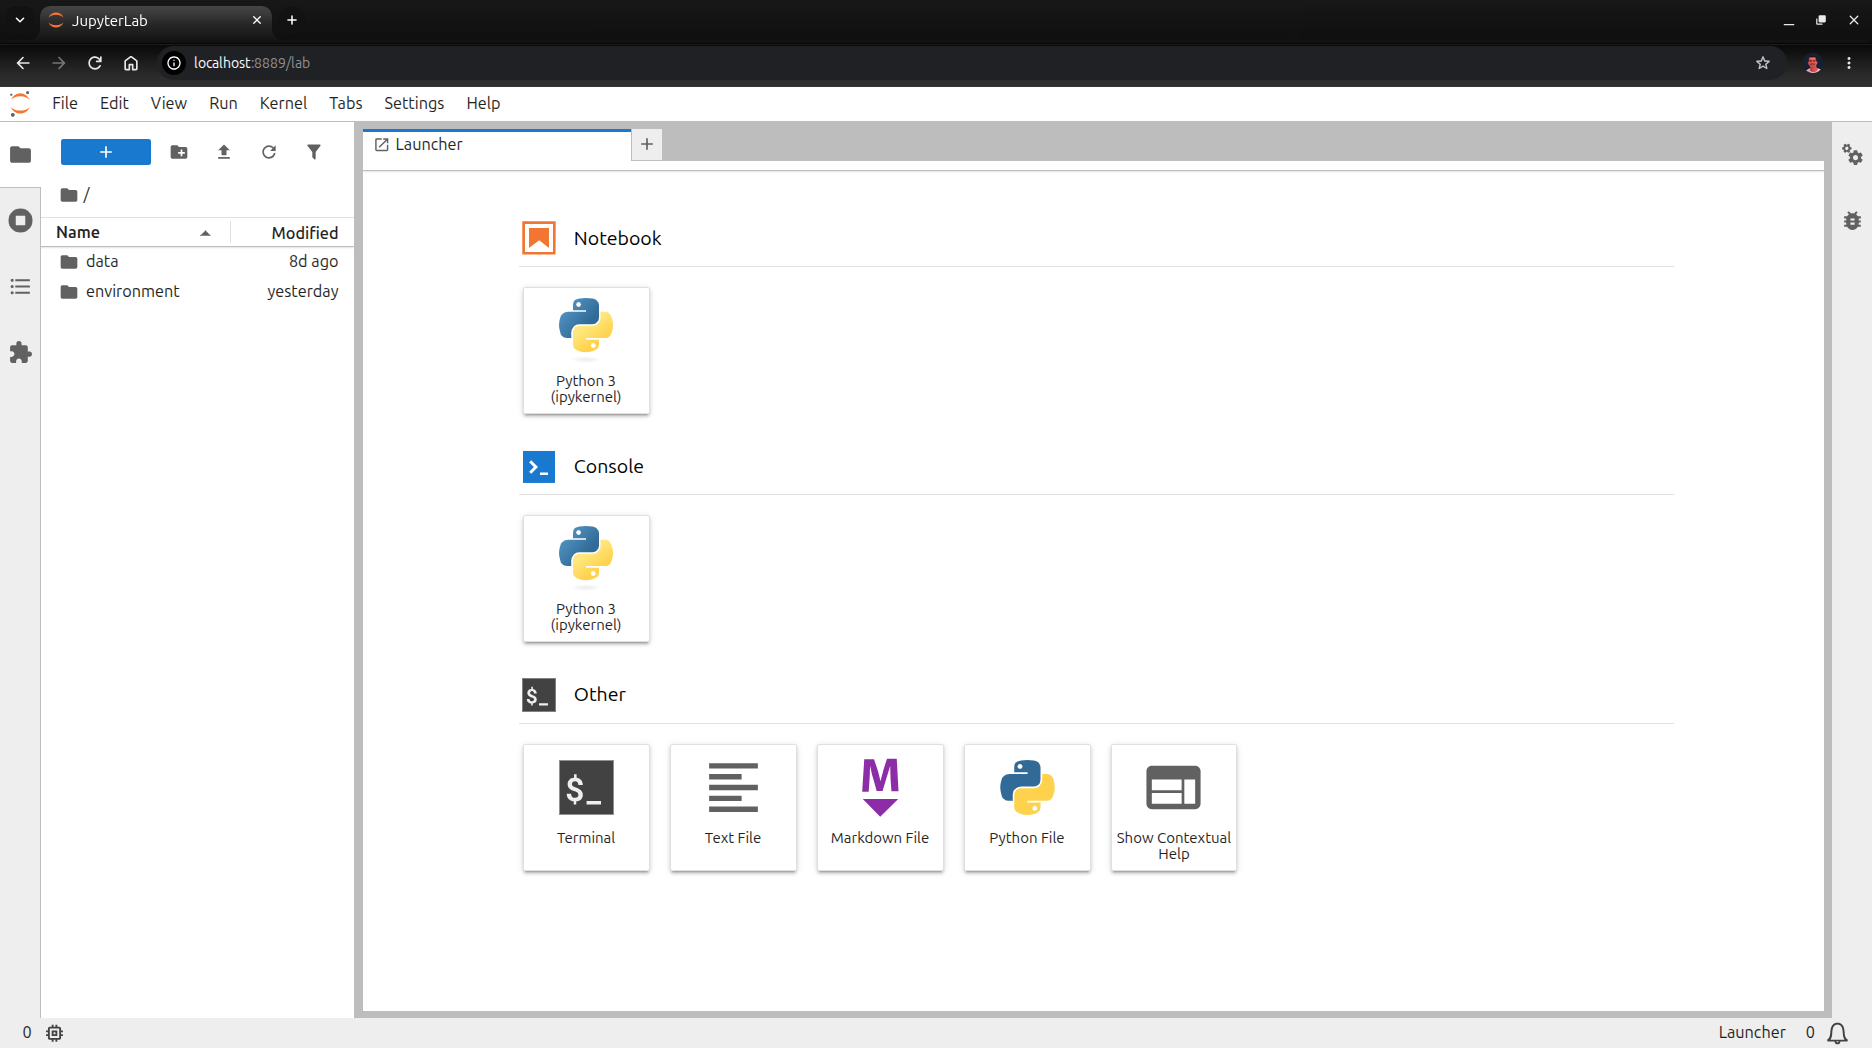Click the '8d ago' modified time
The height and width of the screenshot is (1048, 1872).
click(x=313, y=262)
